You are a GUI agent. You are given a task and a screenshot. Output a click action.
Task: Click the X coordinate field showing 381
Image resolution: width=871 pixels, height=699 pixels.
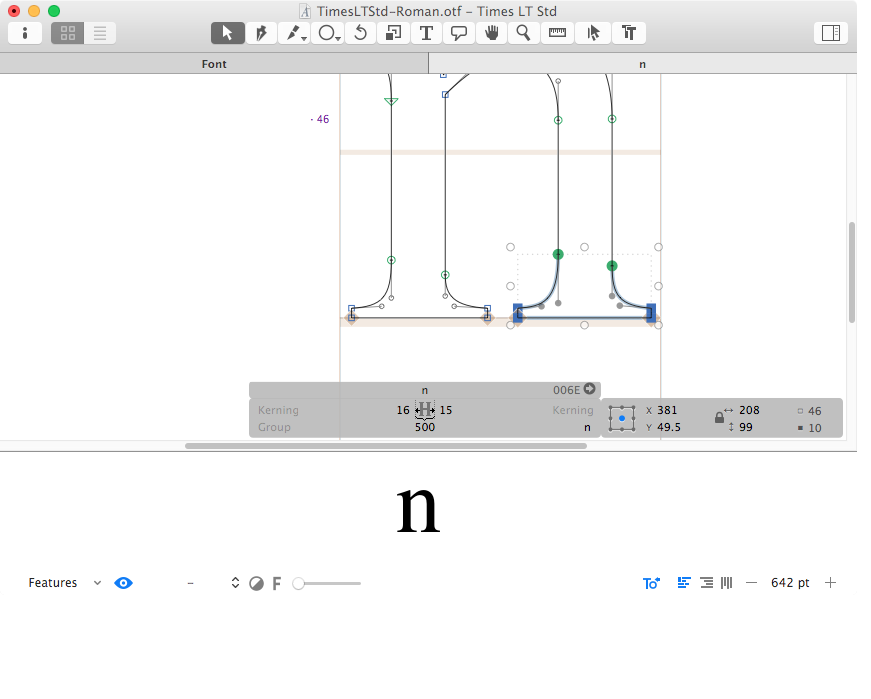pos(668,411)
